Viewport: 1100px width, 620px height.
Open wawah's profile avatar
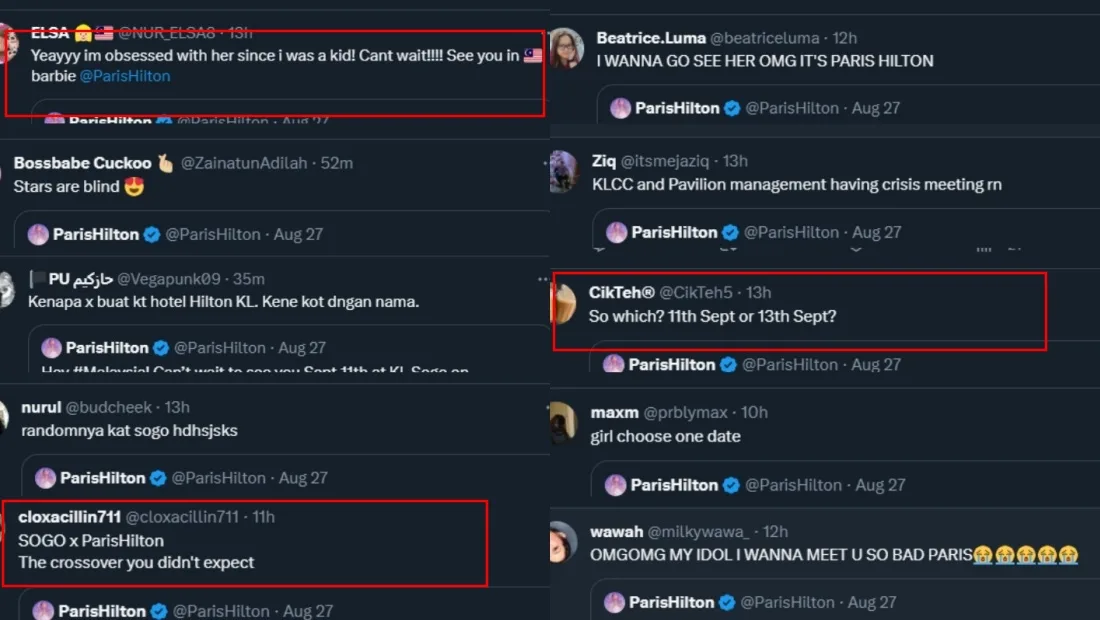563,542
